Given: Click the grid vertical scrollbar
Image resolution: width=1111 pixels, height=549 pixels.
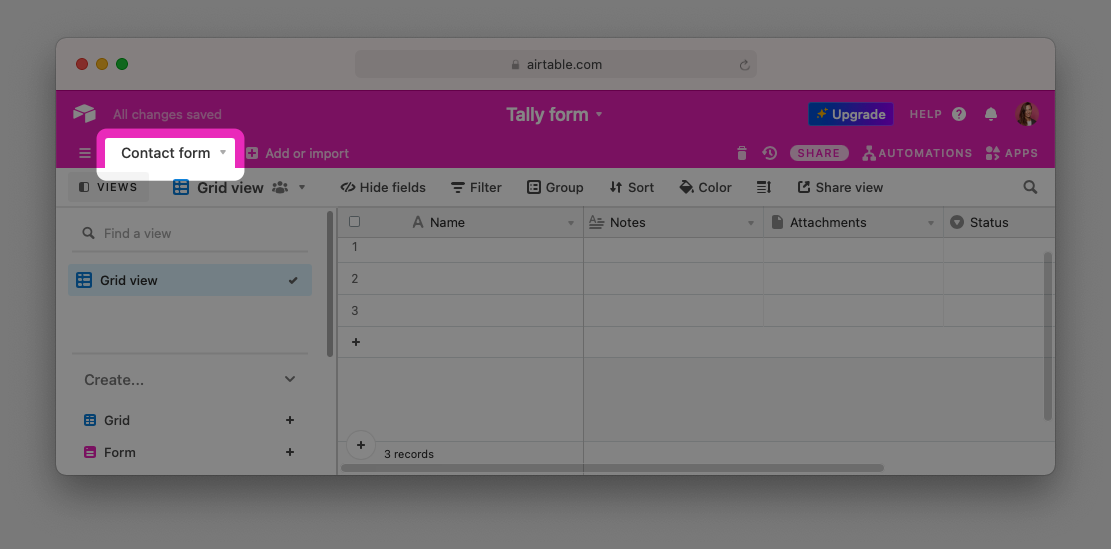Looking at the screenshot, I should [x=1049, y=336].
